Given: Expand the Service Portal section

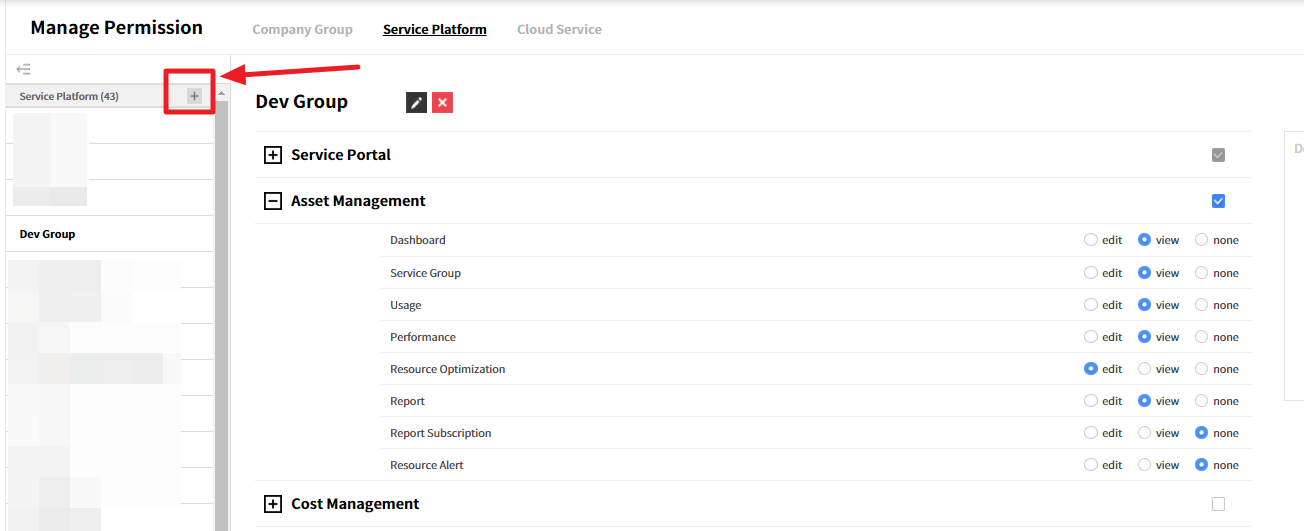Looking at the screenshot, I should pyautogui.click(x=272, y=155).
